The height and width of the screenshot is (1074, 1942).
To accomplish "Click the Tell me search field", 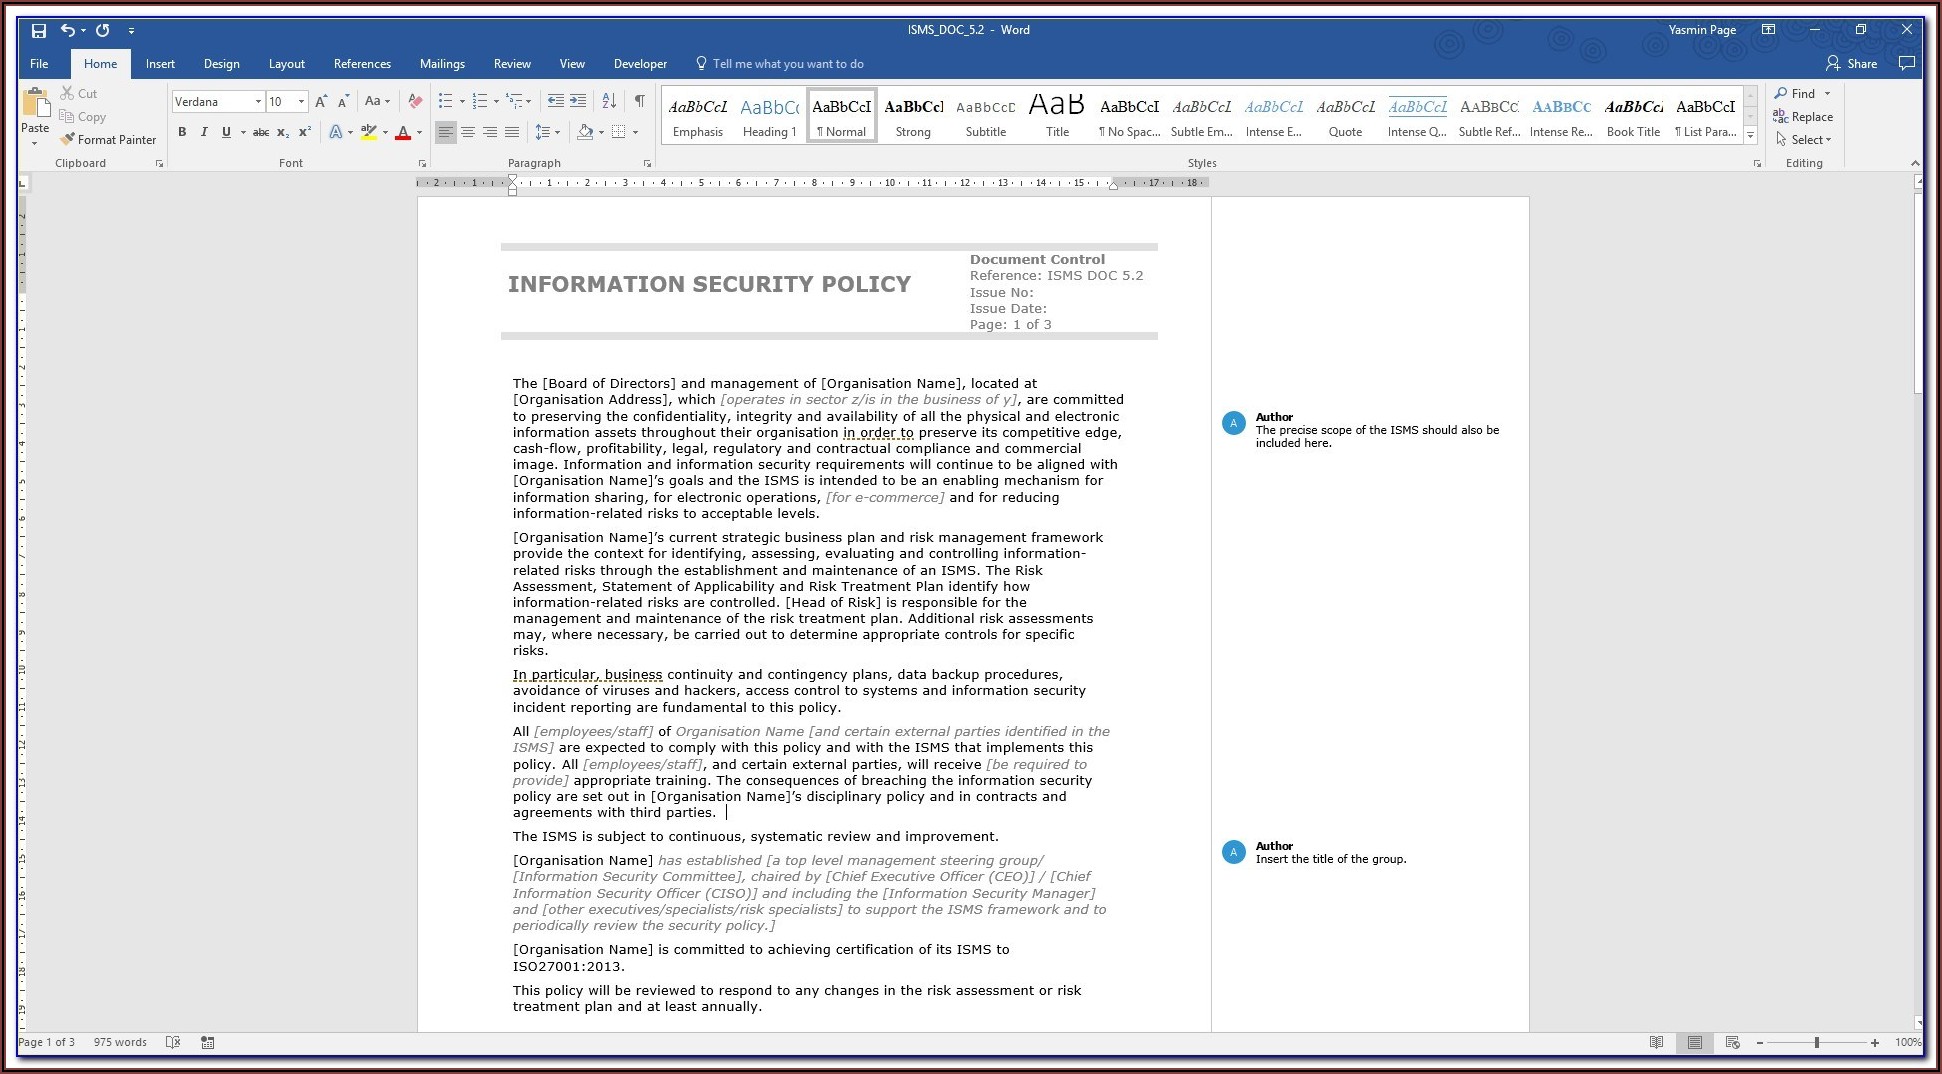I will pos(787,64).
